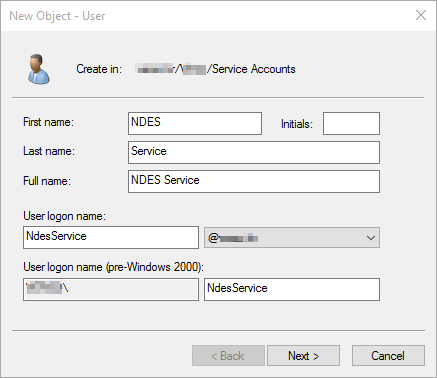The image size is (437, 378).
Task: Click the Last name label
Action: pos(49,151)
